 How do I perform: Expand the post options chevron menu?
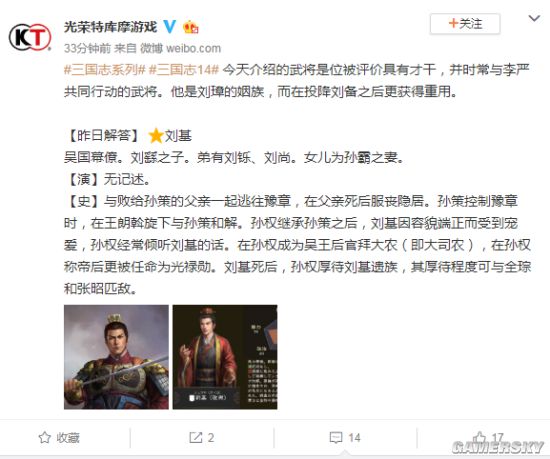tap(534, 18)
